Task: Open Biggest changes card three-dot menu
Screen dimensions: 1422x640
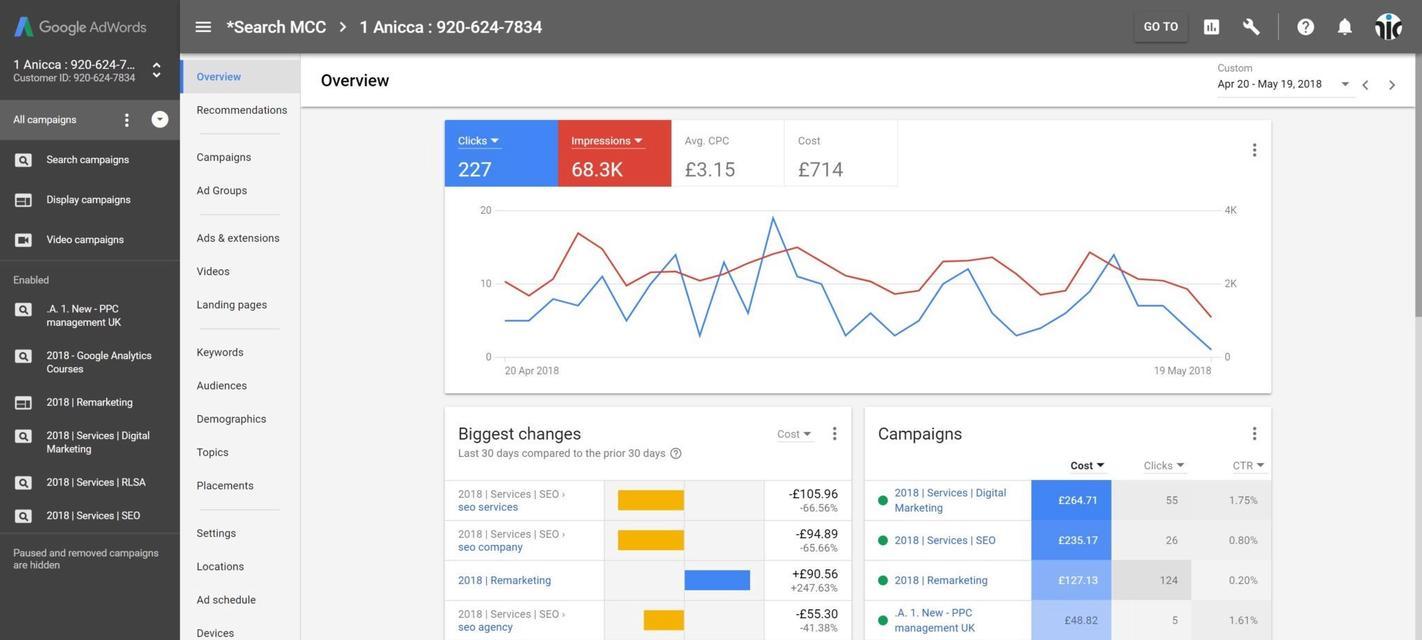Action: coord(835,434)
